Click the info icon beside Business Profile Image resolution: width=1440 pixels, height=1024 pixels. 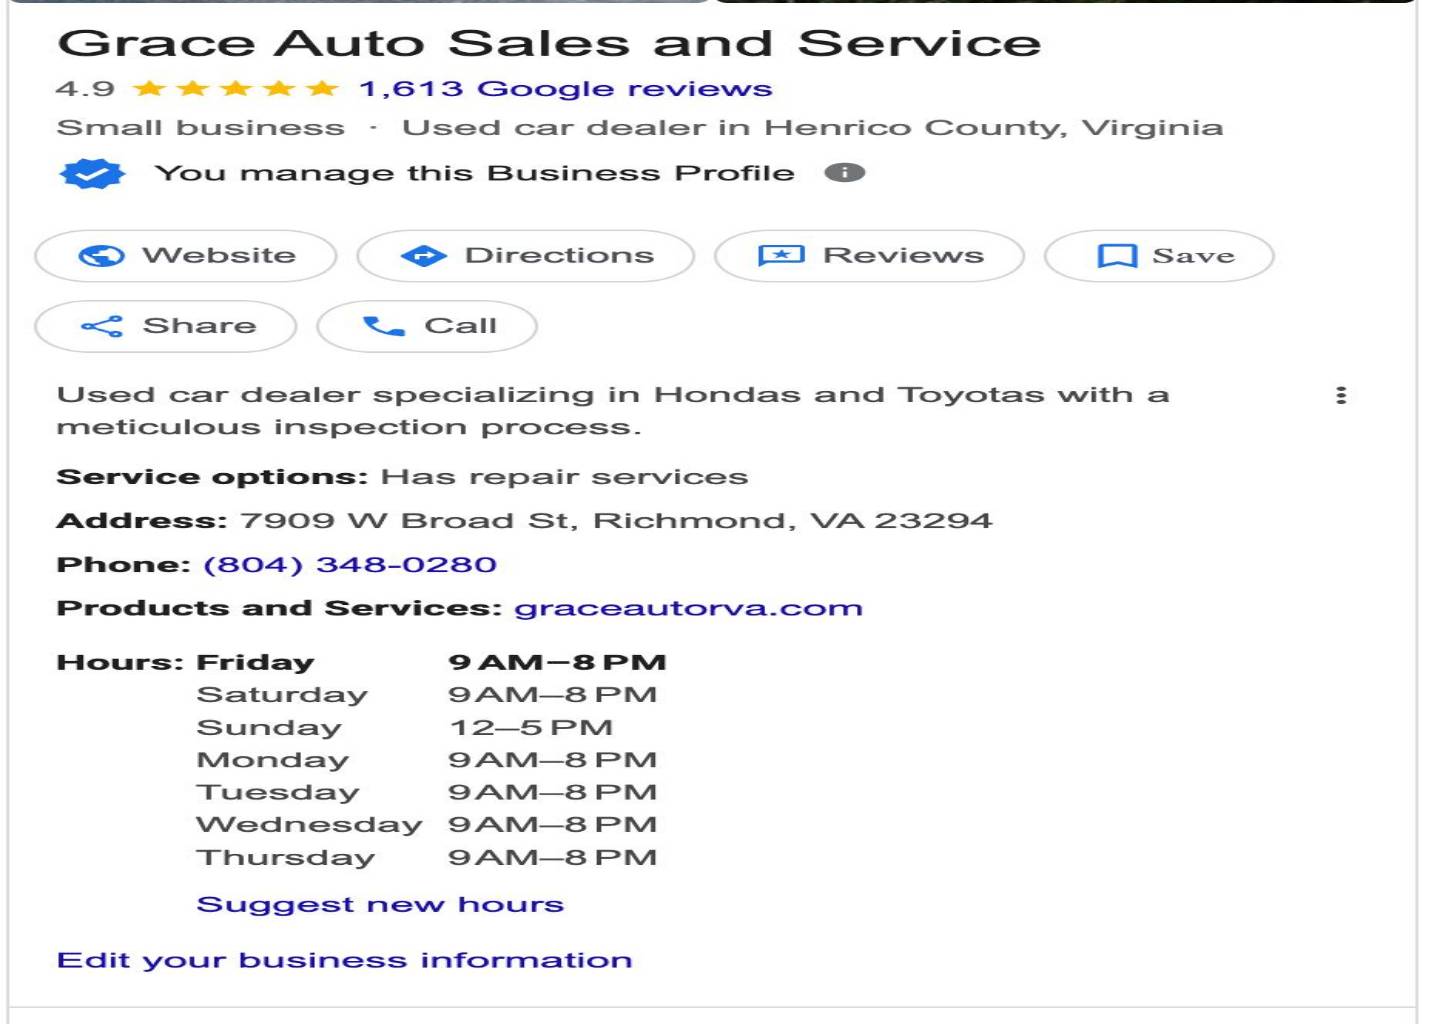(x=844, y=173)
